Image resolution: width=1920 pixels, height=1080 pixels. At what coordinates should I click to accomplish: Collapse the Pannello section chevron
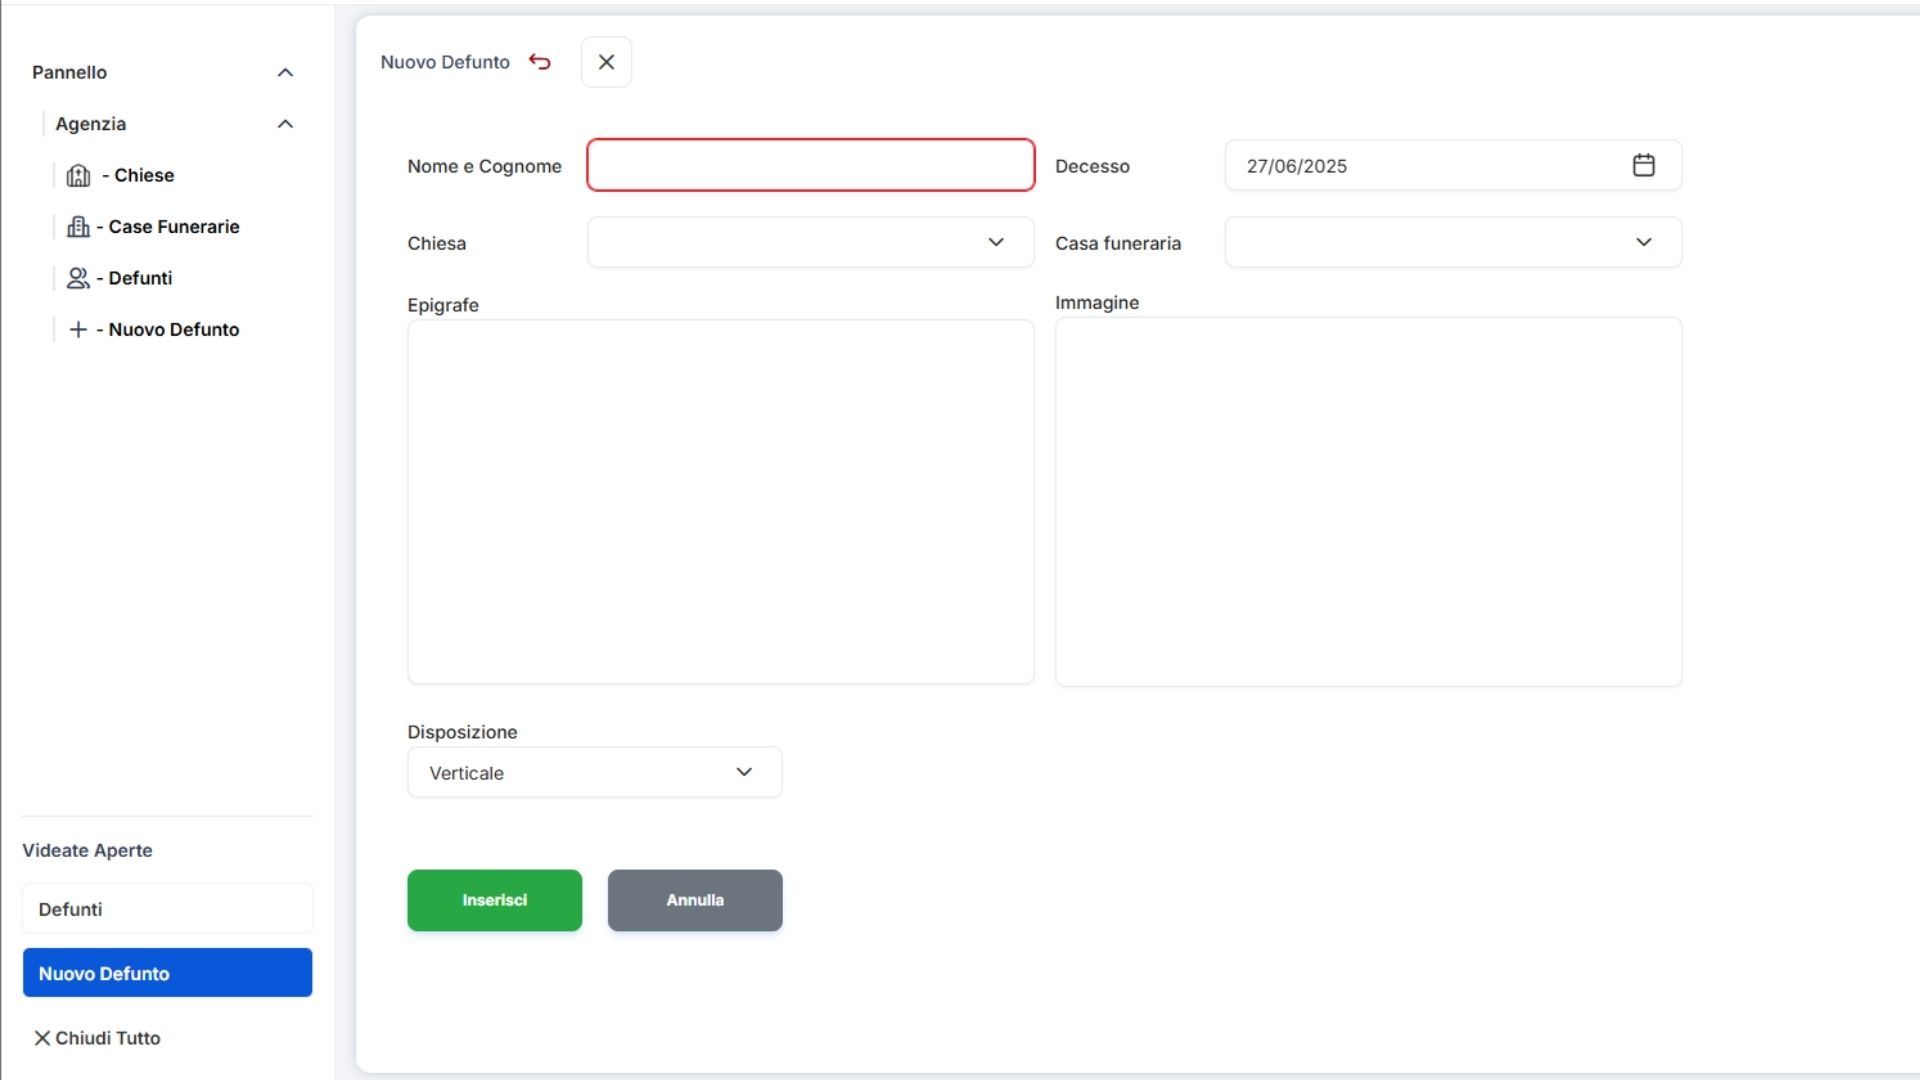(x=285, y=73)
